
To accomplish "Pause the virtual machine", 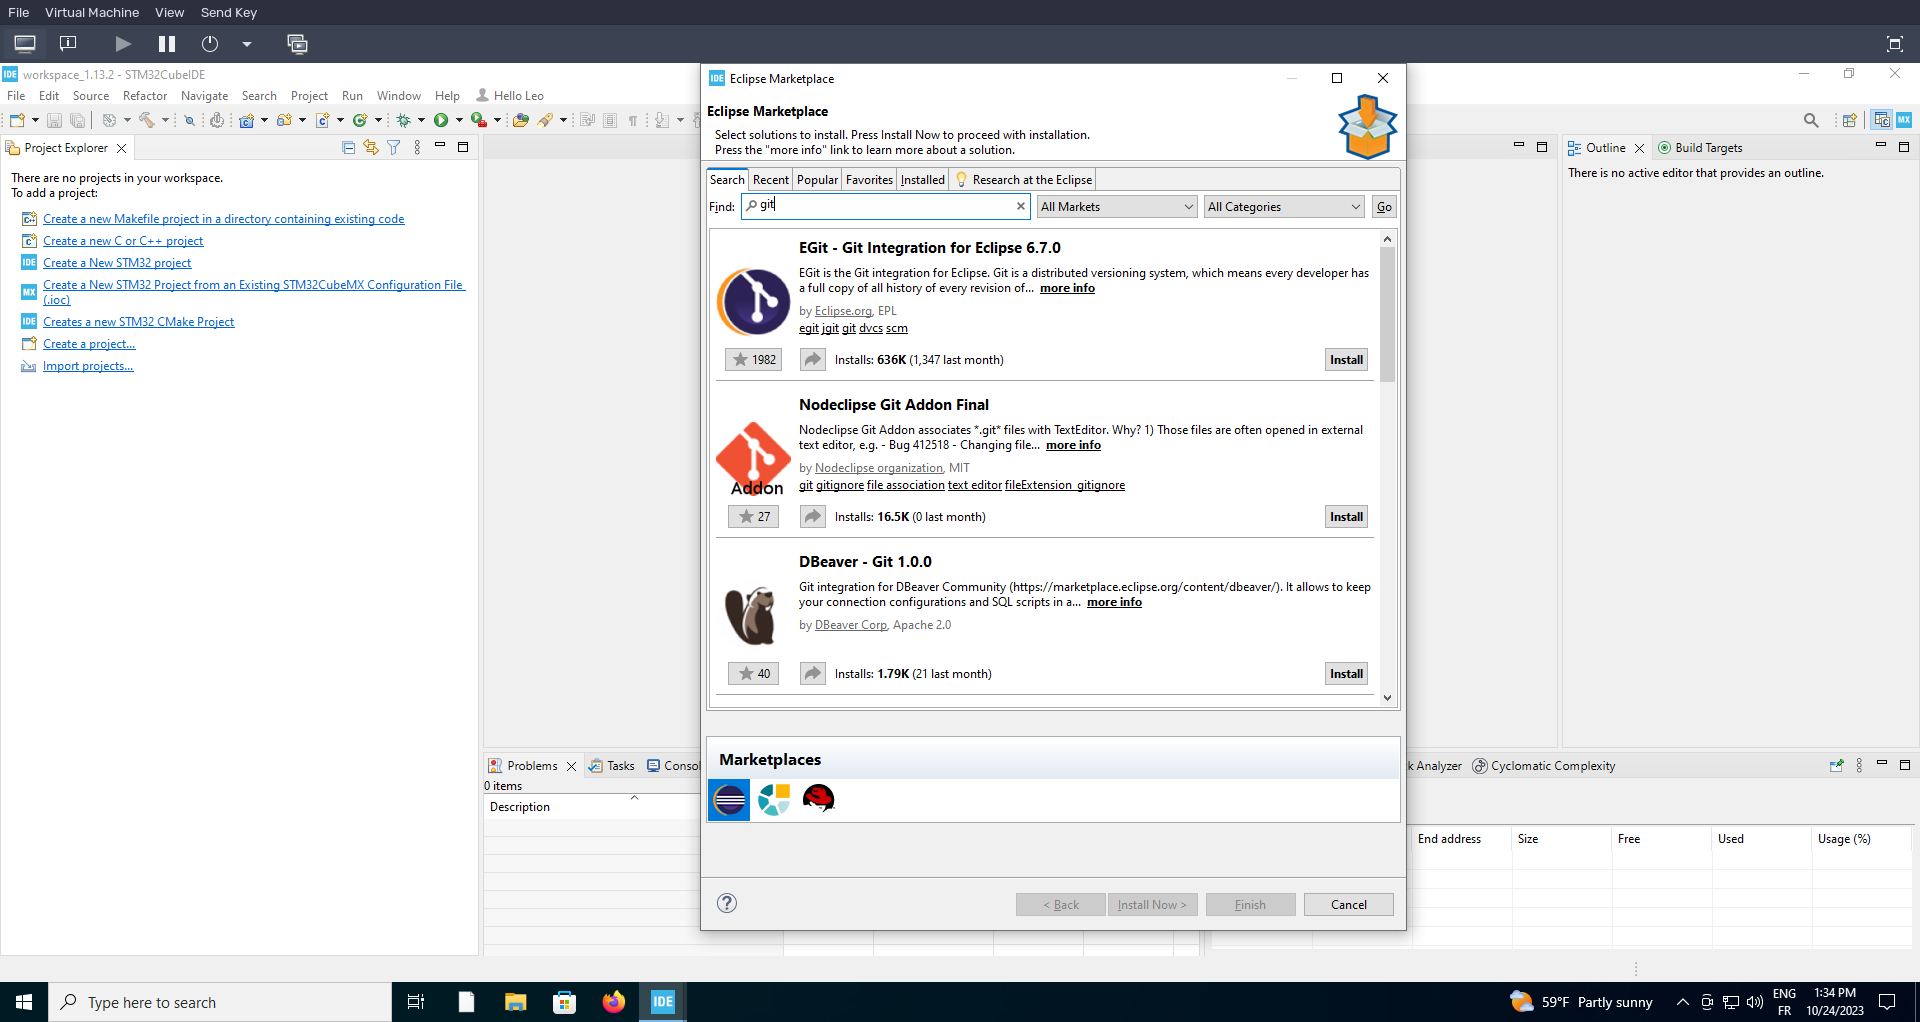I will point(167,44).
